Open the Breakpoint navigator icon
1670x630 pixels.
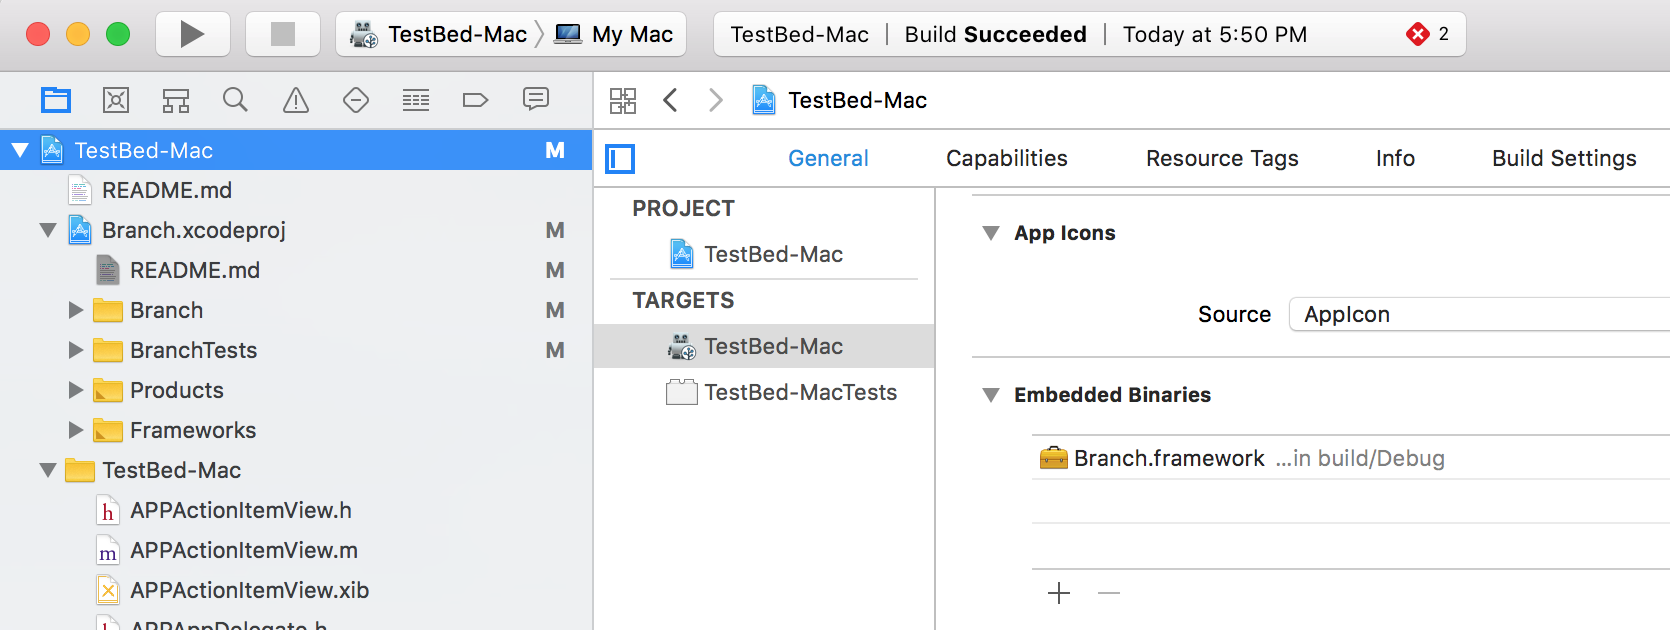pyautogui.click(x=476, y=100)
